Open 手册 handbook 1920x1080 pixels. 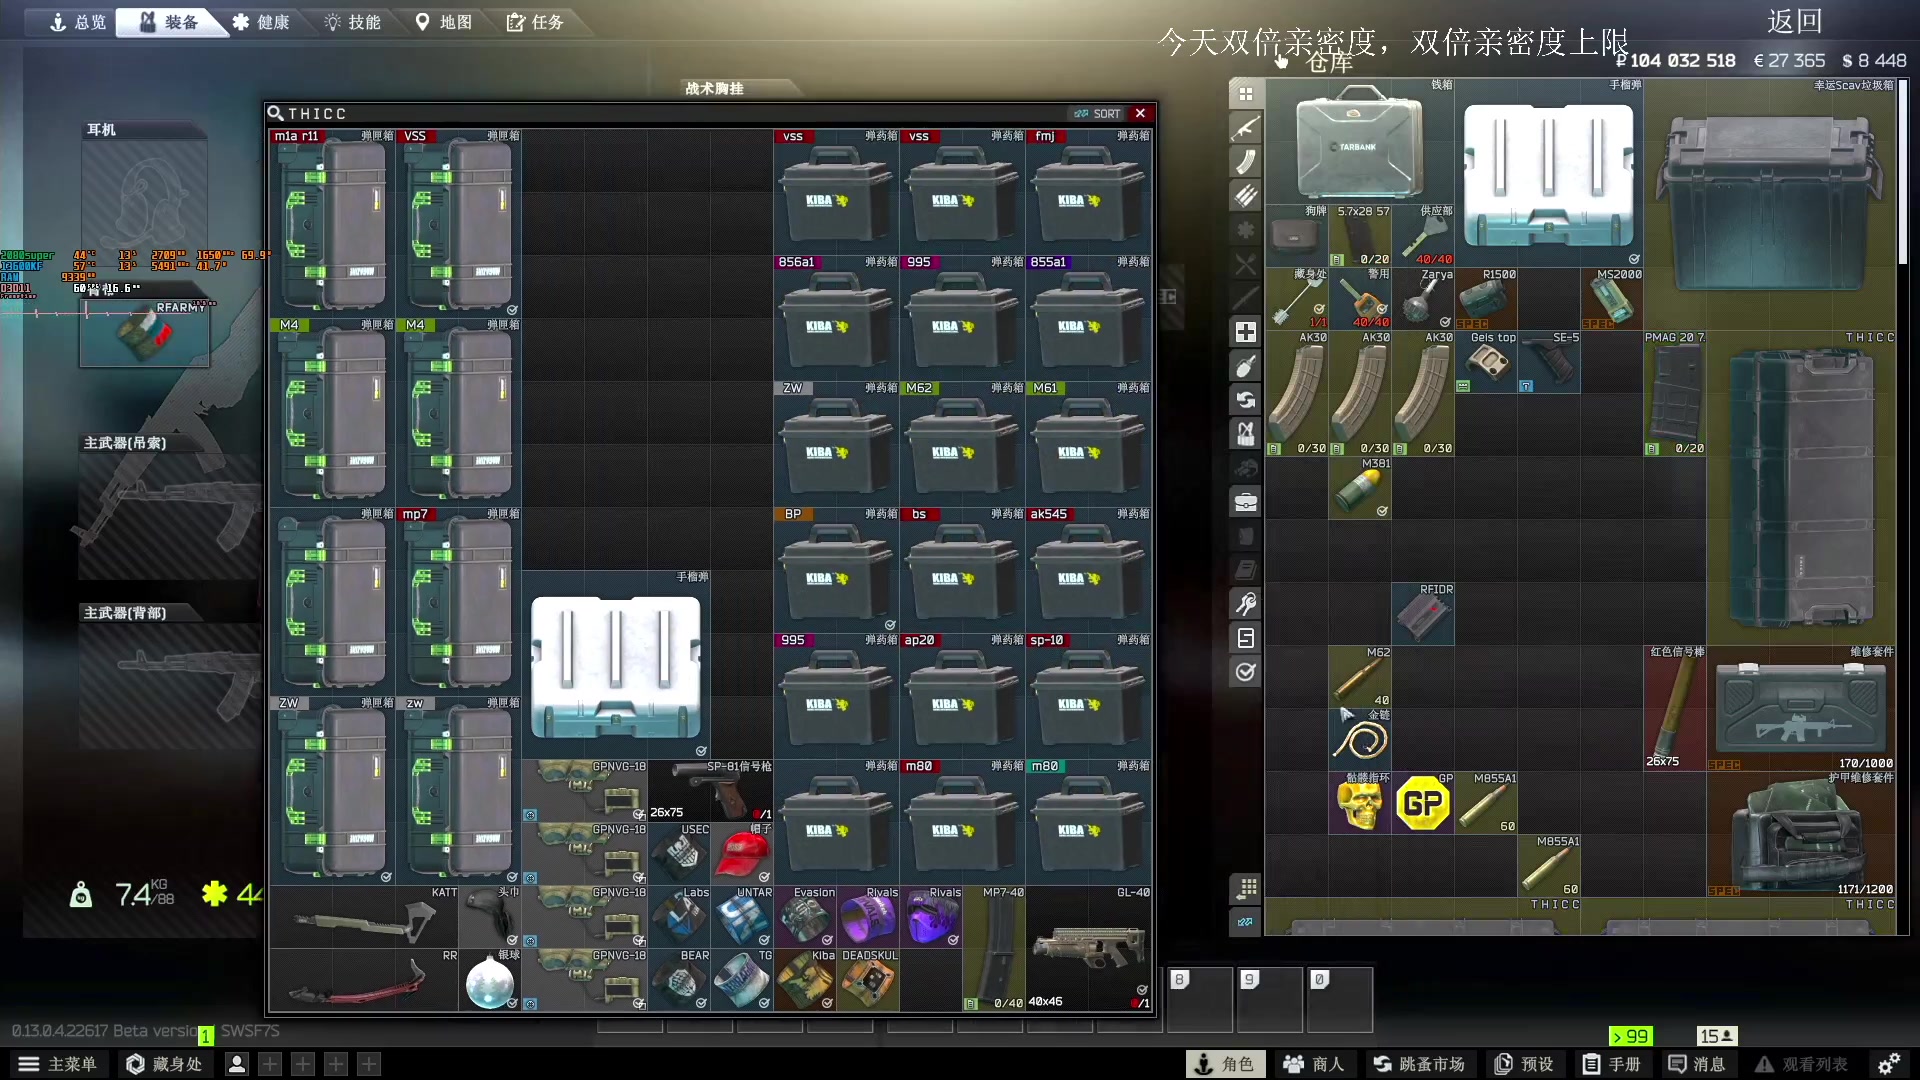1612,1064
